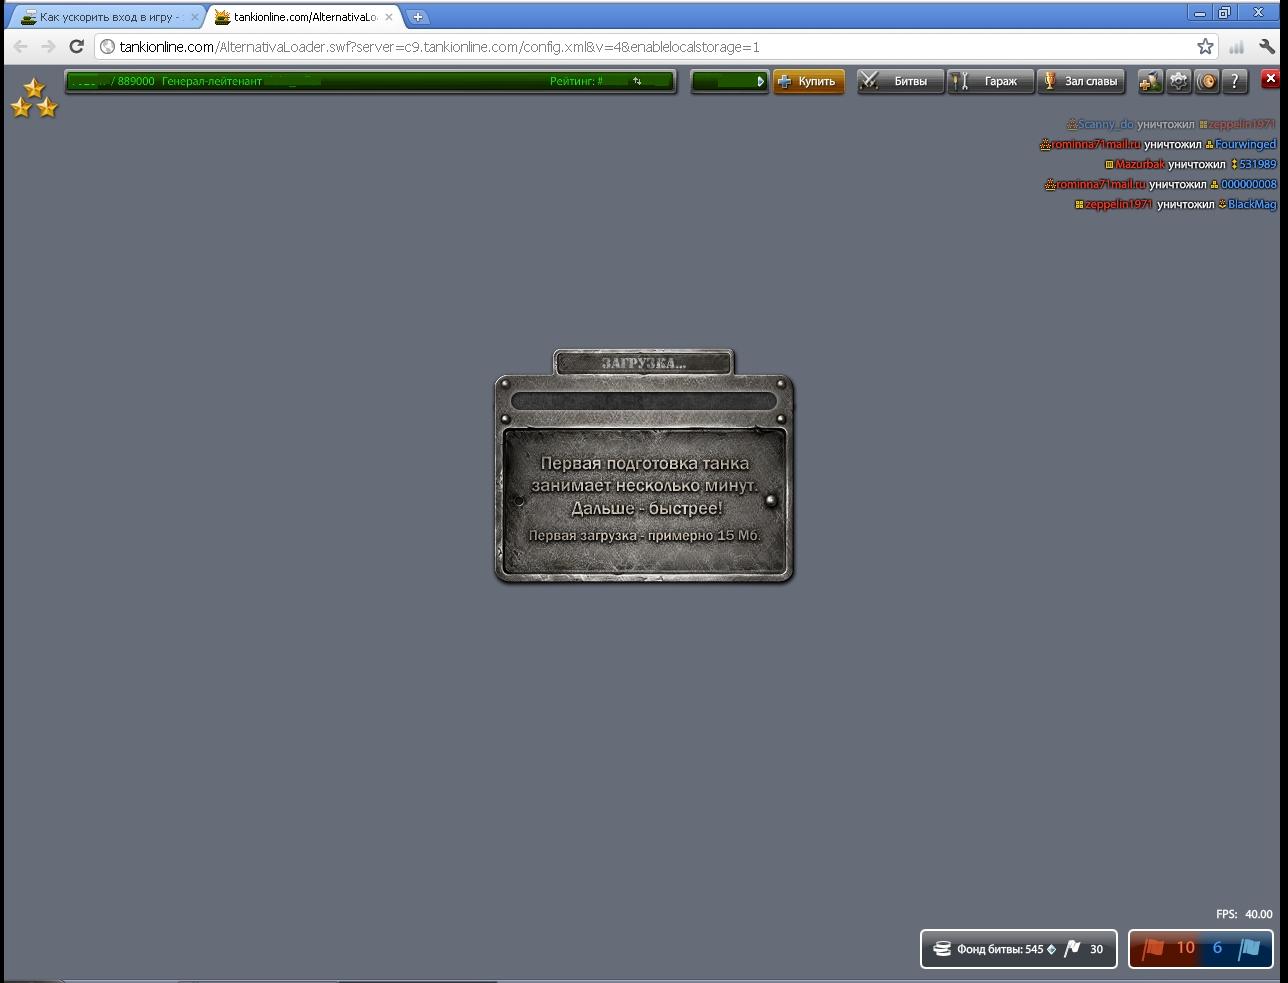
Task: Open the Гараж garage
Action: (990, 82)
